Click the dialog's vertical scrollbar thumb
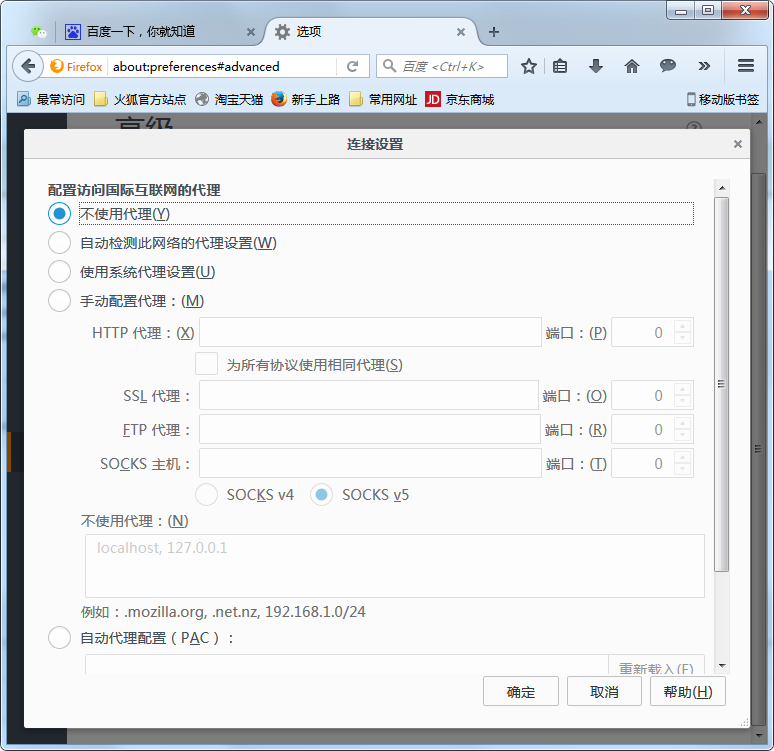Viewport: 774px width, 751px height. (x=721, y=384)
